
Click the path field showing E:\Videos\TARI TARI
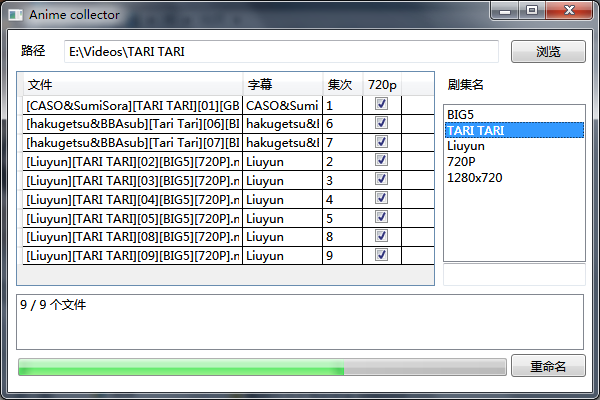coord(281,52)
